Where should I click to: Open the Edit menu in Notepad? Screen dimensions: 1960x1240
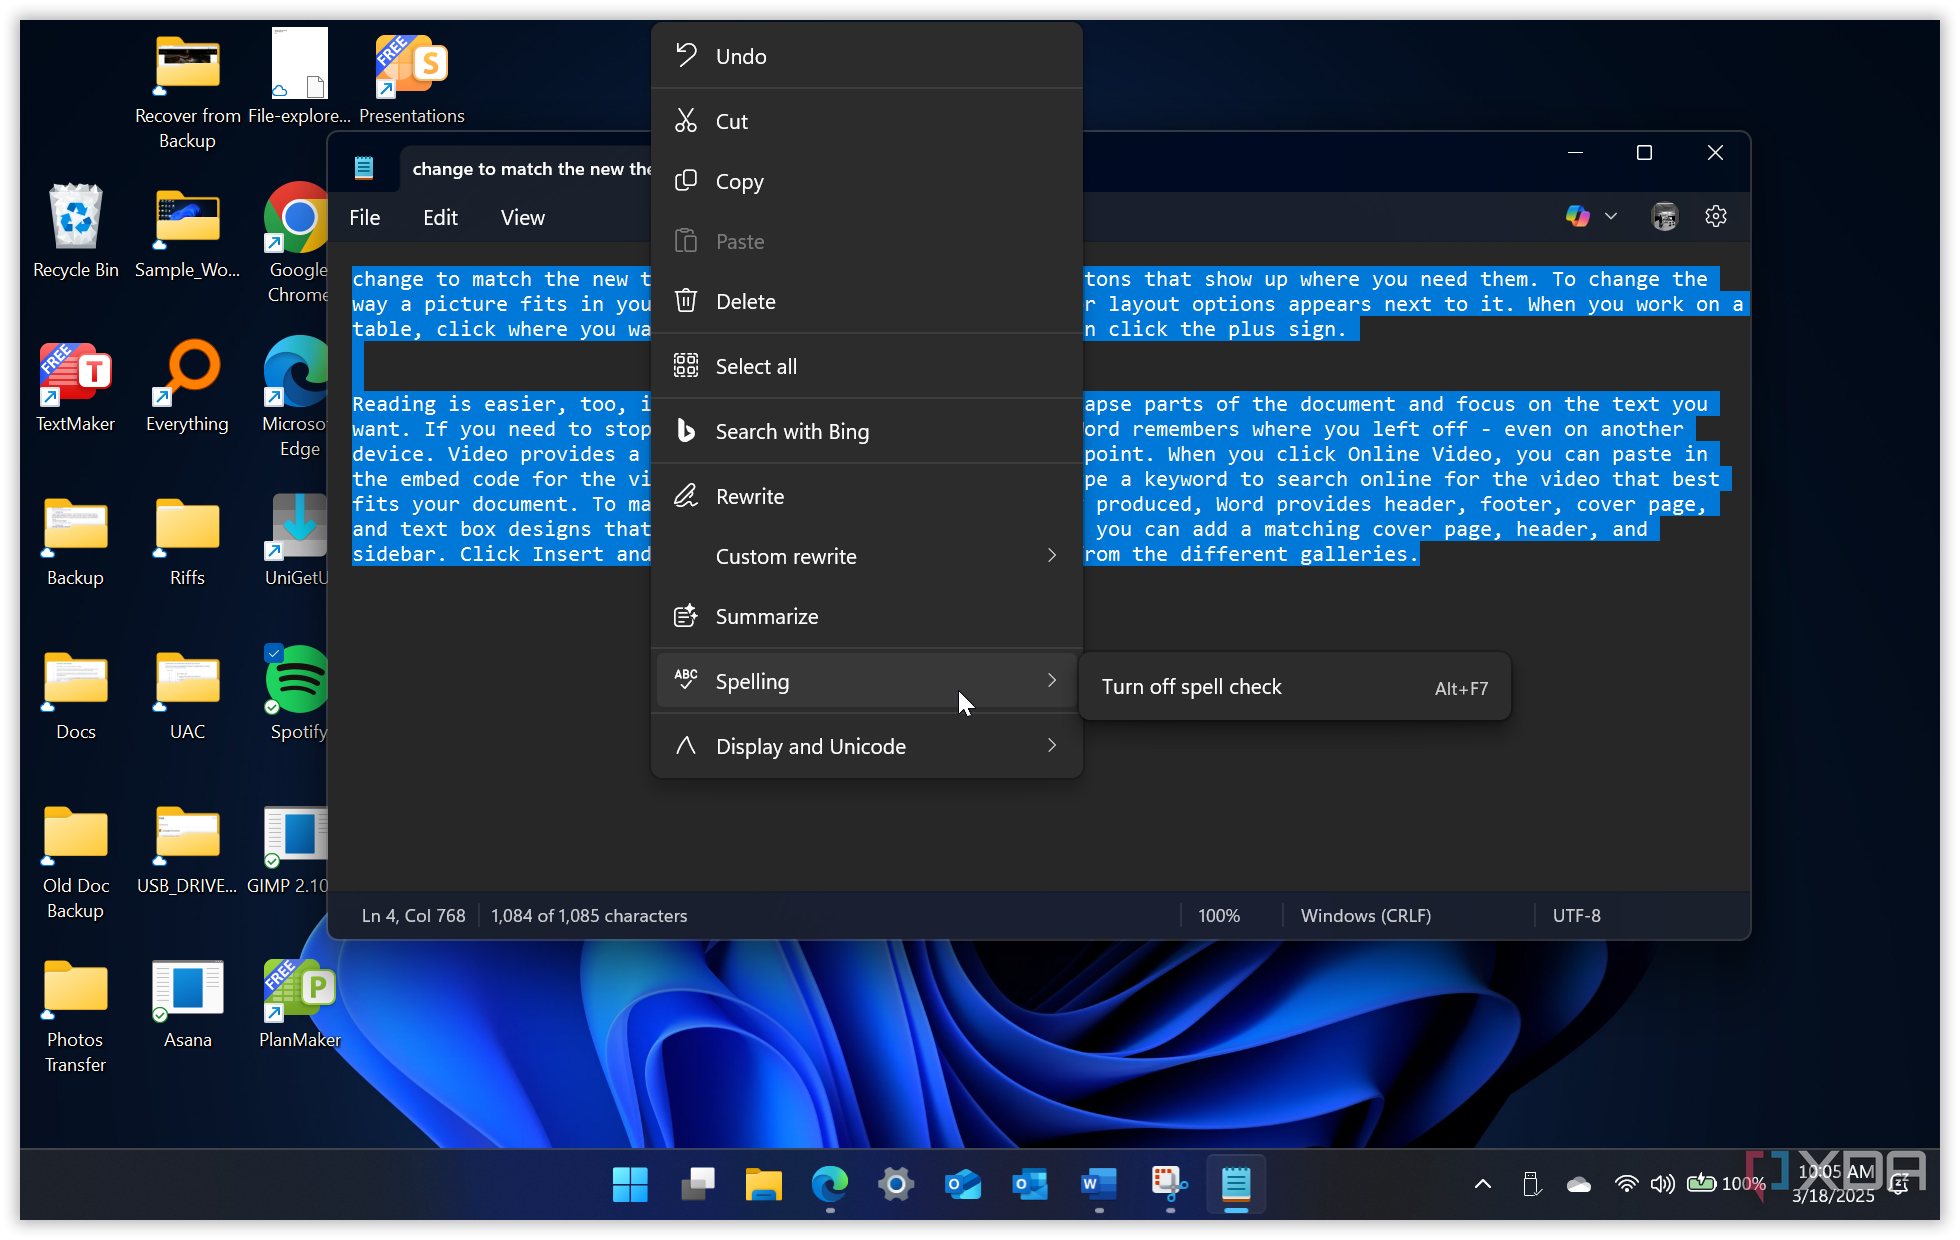[440, 217]
